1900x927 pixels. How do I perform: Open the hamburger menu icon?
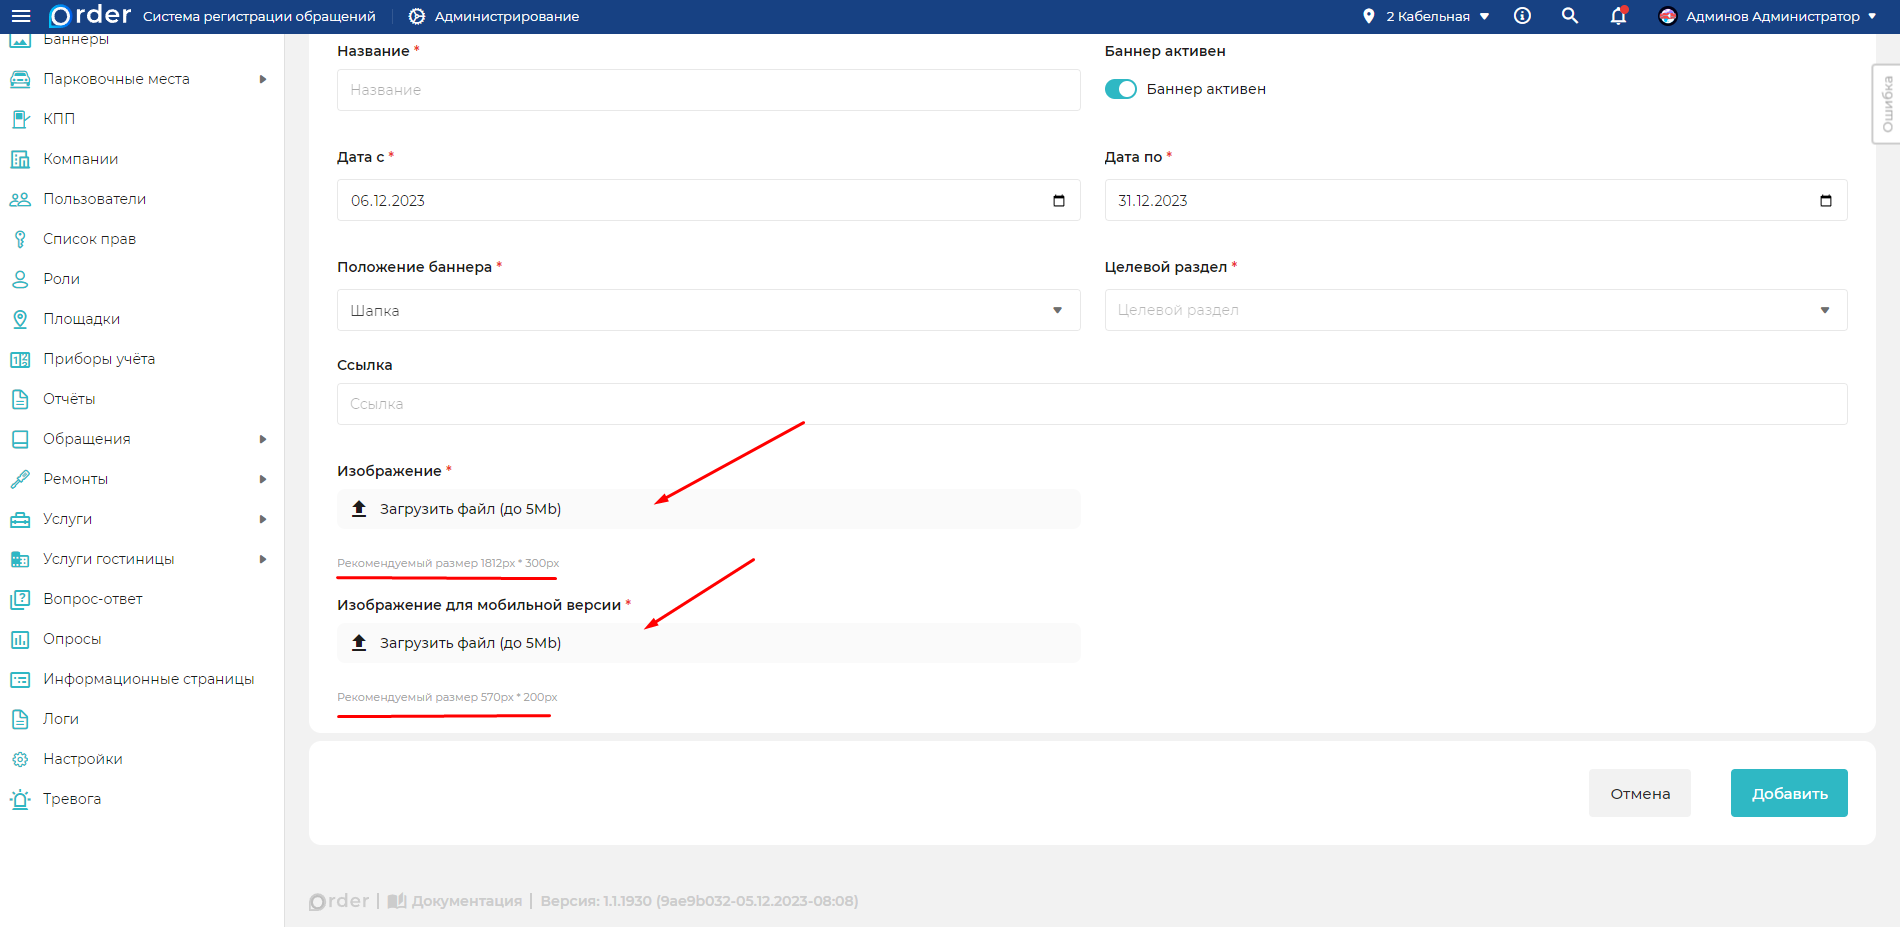(x=21, y=16)
